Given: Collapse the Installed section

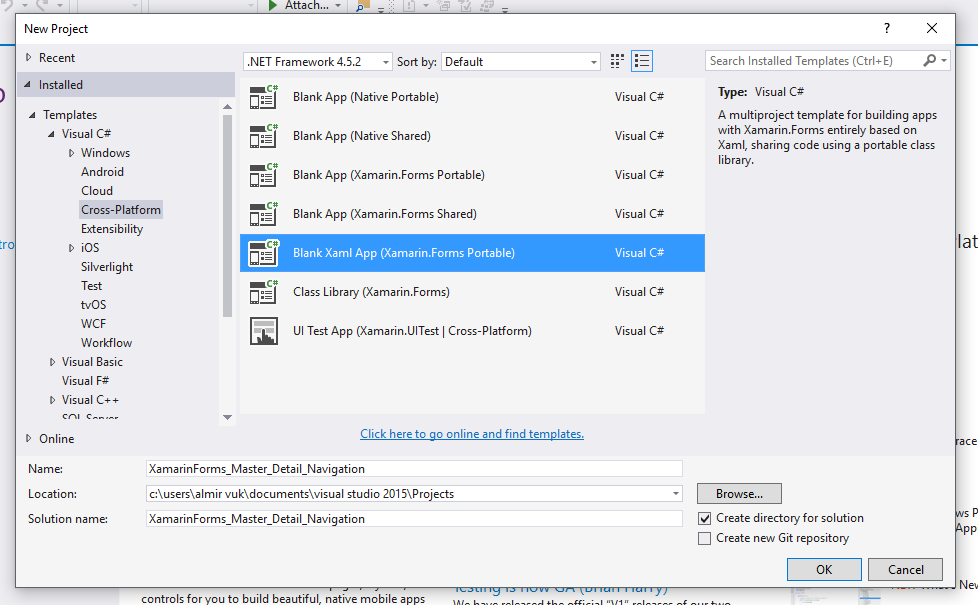Looking at the screenshot, I should (27, 84).
